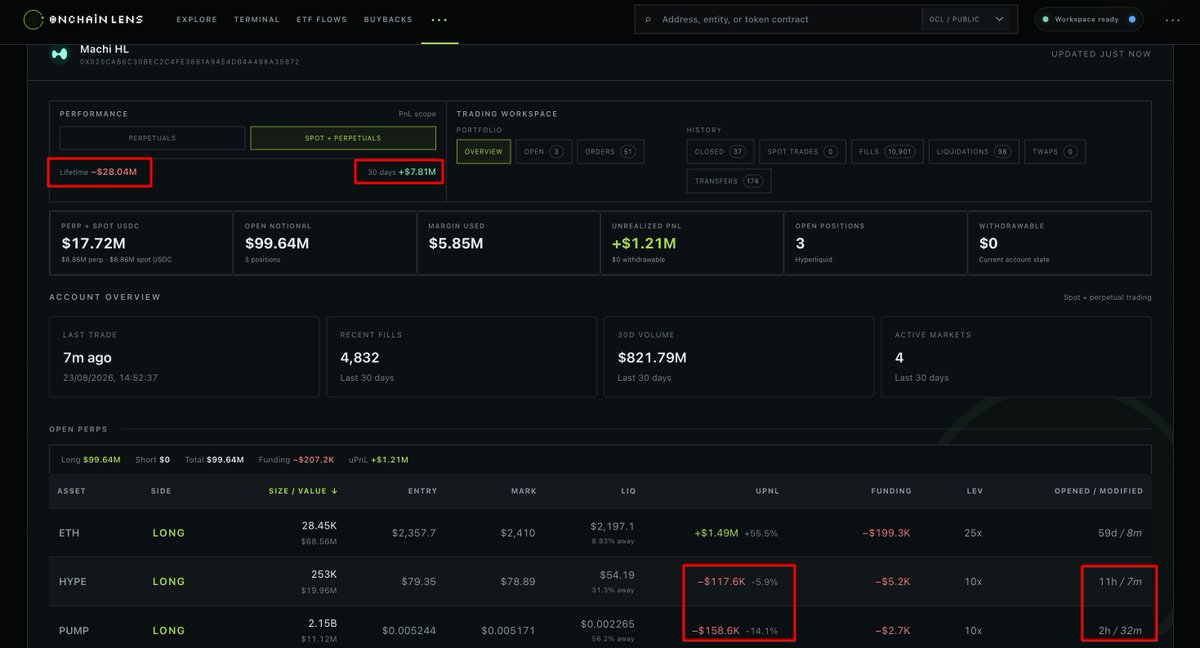Open the Spot Trades history tab

[802, 152]
